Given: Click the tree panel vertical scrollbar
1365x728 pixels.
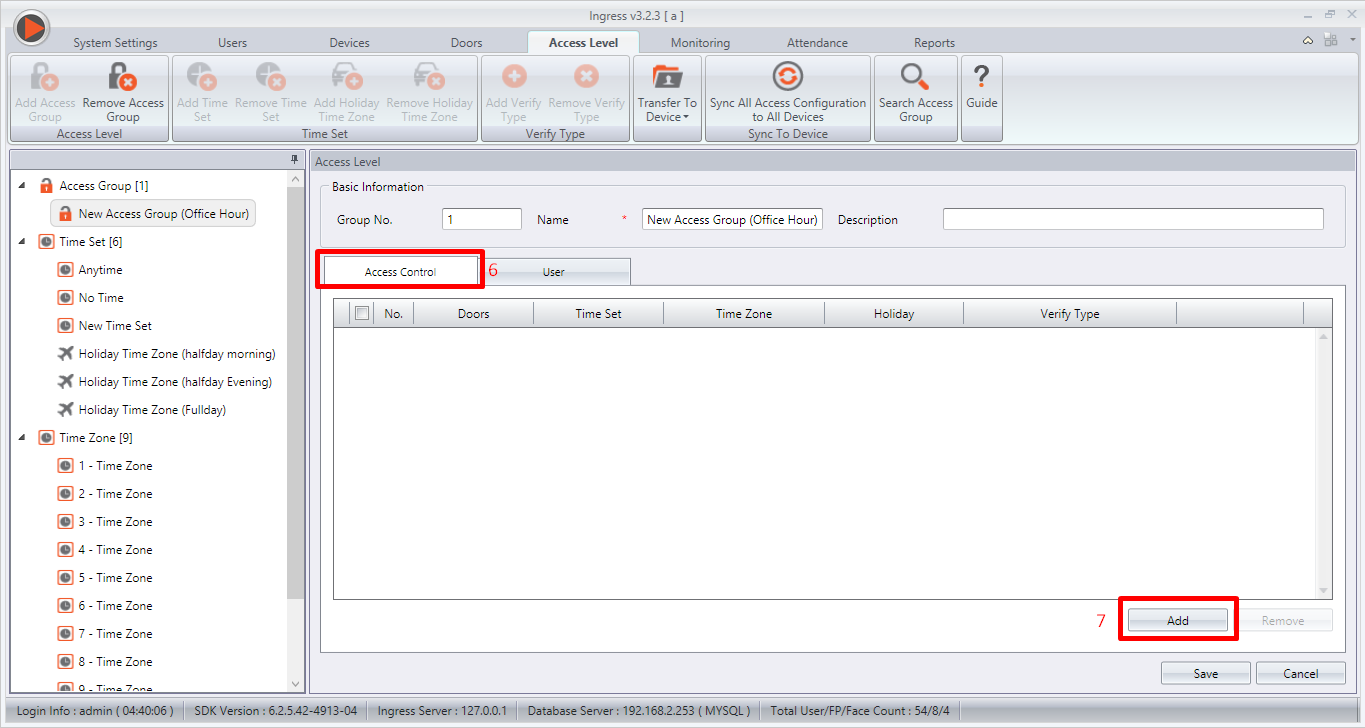Looking at the screenshot, I should click(x=295, y=430).
